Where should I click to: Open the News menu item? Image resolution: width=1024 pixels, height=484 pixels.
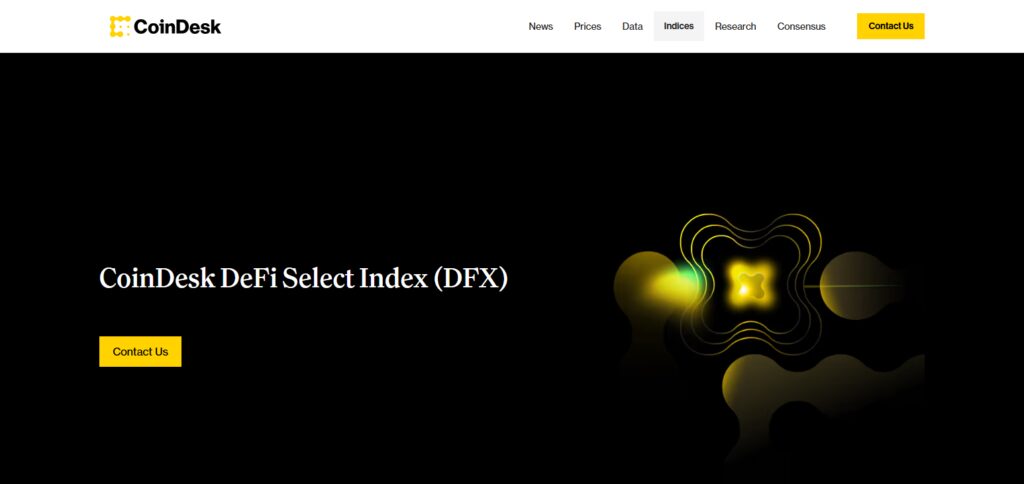(541, 26)
